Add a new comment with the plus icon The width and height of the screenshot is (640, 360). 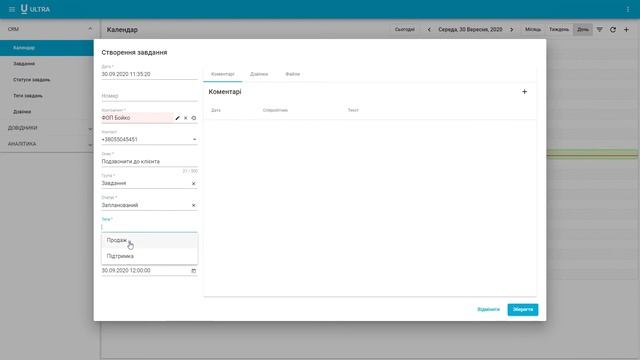524,92
